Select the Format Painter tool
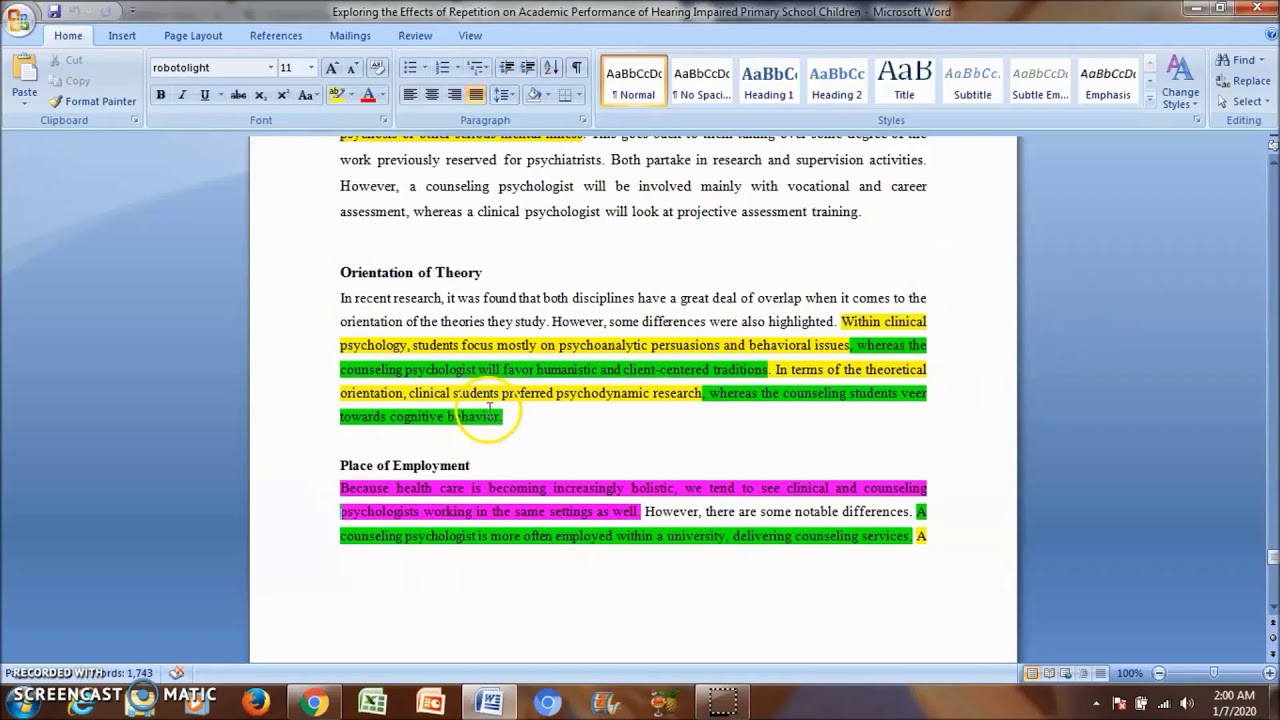The height and width of the screenshot is (720, 1280). (92, 101)
